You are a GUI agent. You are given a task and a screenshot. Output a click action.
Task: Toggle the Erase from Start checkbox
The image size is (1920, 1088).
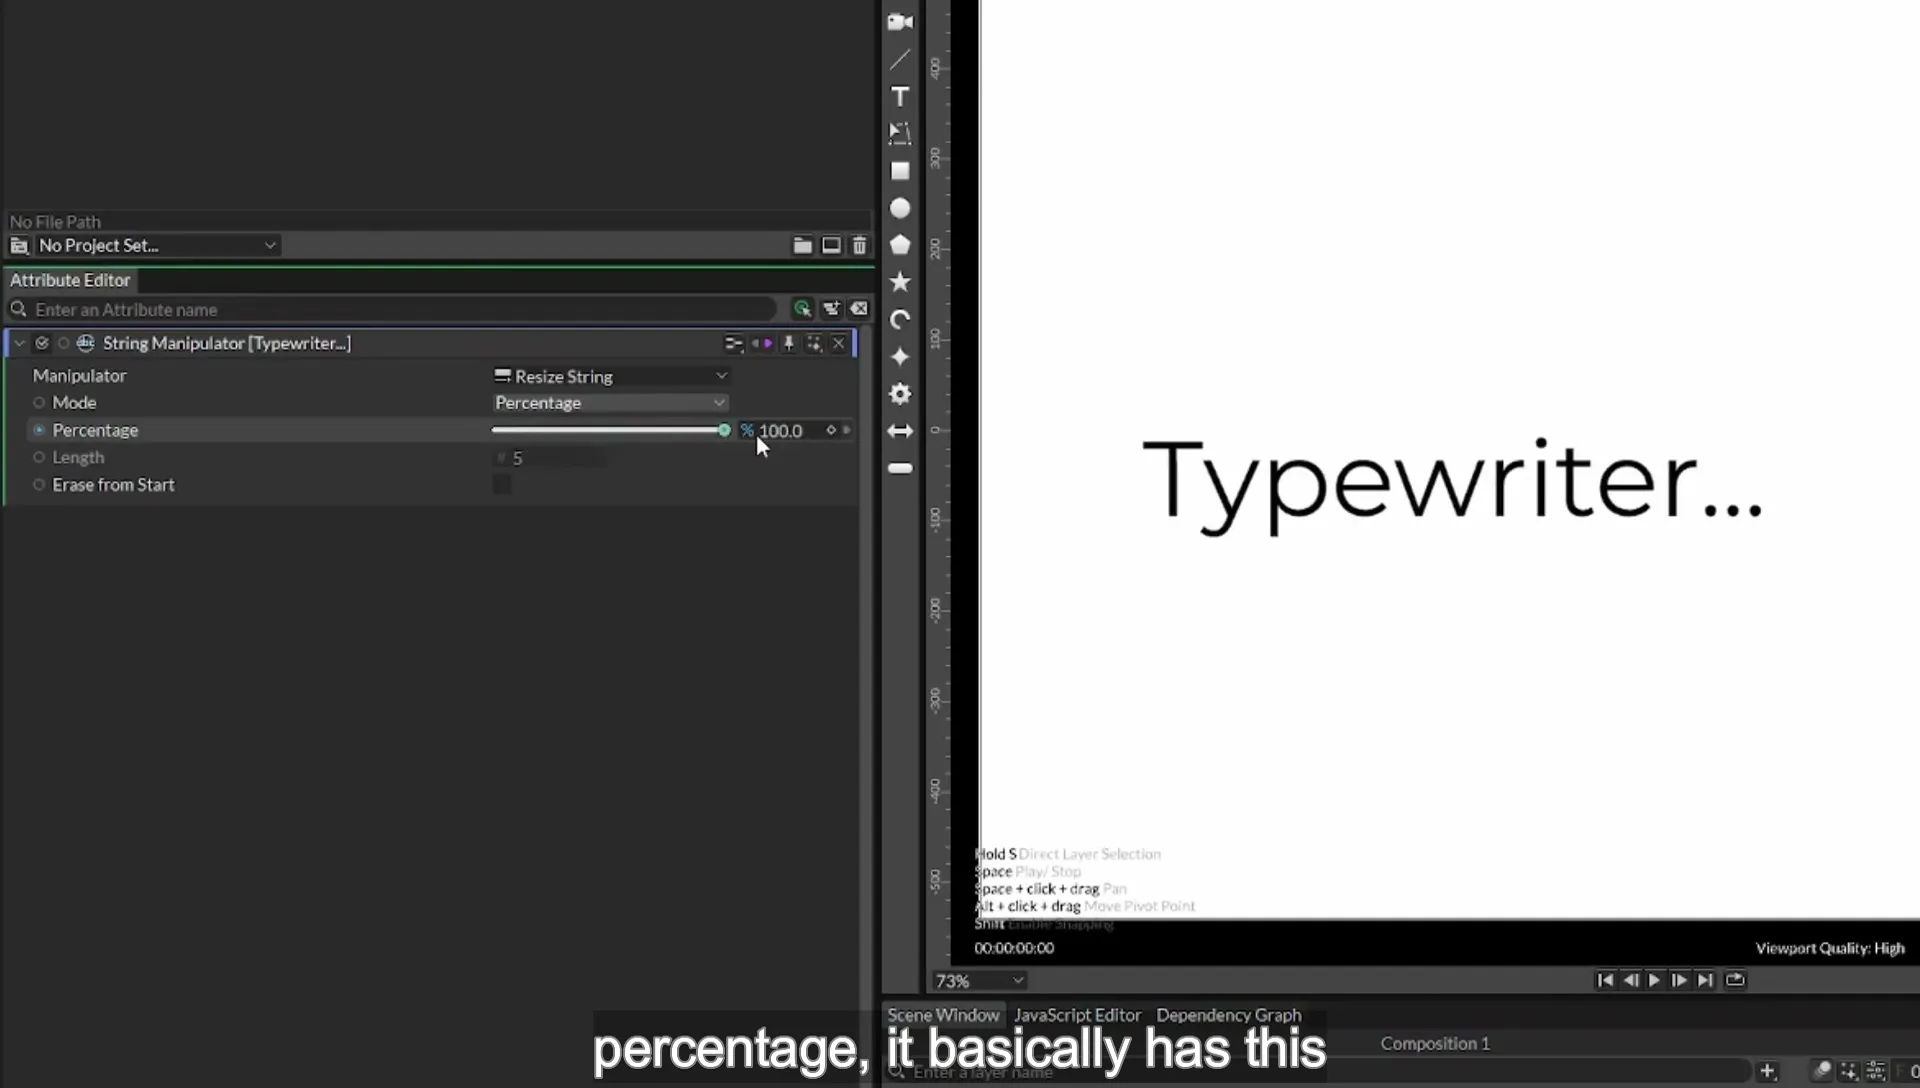click(502, 485)
